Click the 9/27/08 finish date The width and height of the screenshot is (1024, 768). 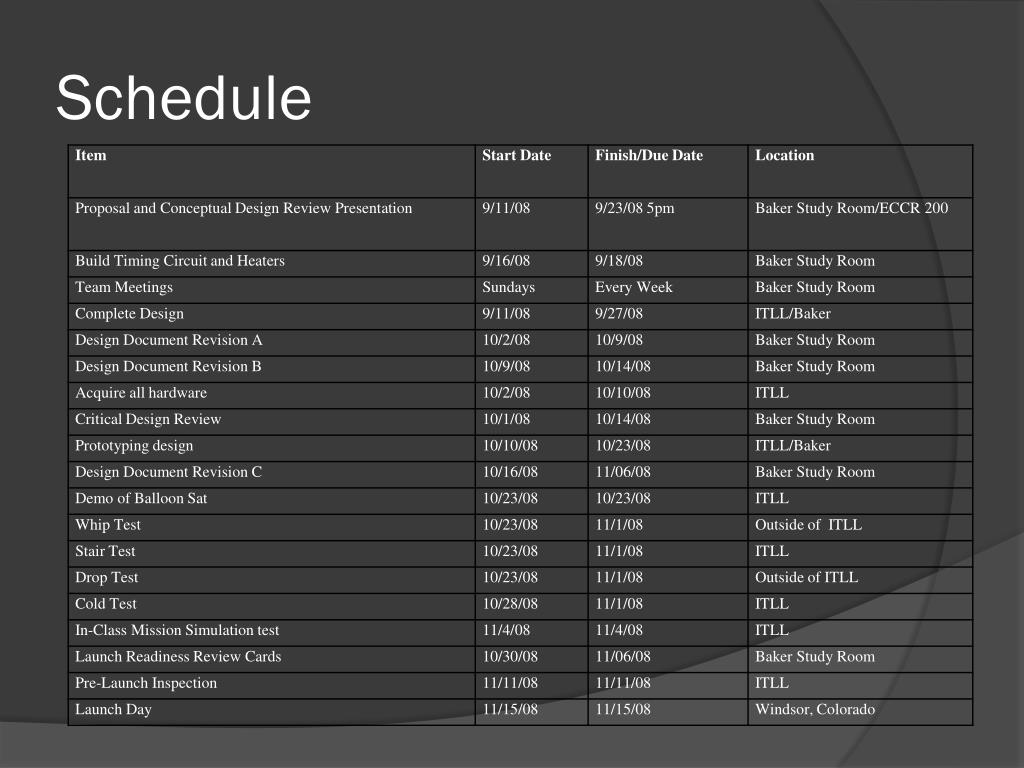pos(618,314)
